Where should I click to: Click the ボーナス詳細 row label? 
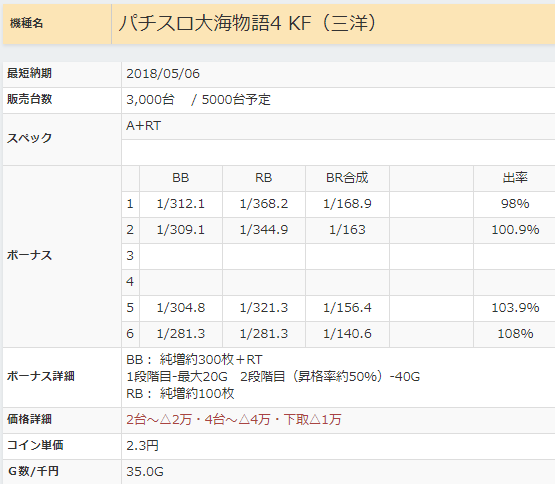[41, 376]
